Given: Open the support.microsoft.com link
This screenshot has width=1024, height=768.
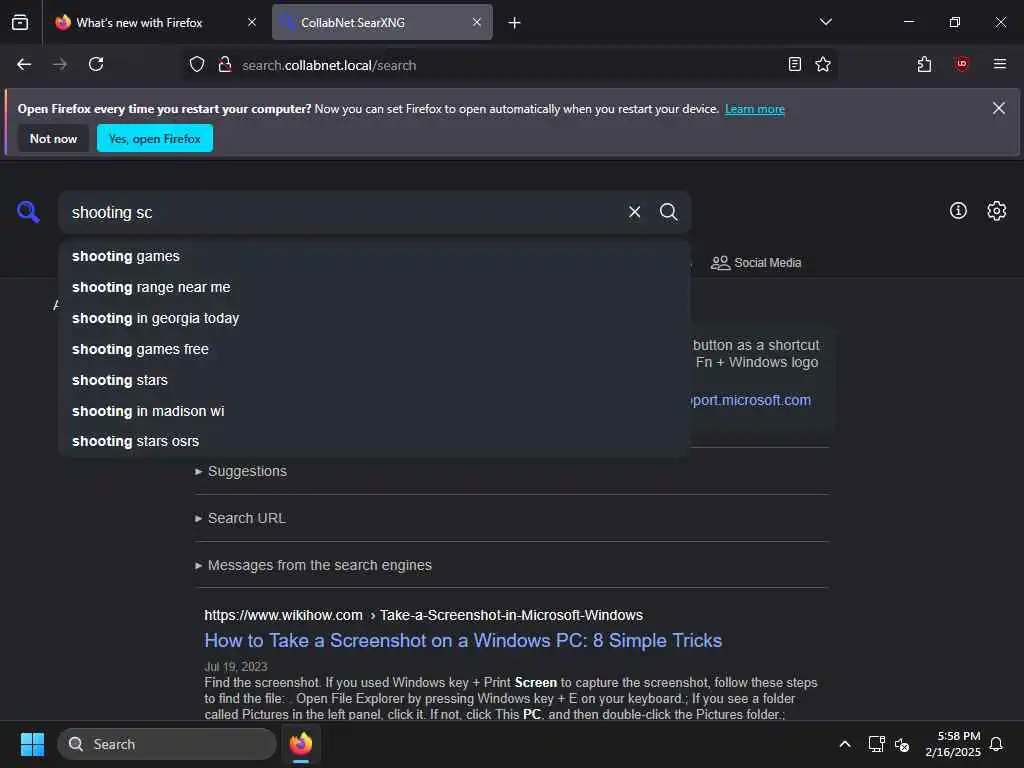Looking at the screenshot, I should (x=751, y=400).
